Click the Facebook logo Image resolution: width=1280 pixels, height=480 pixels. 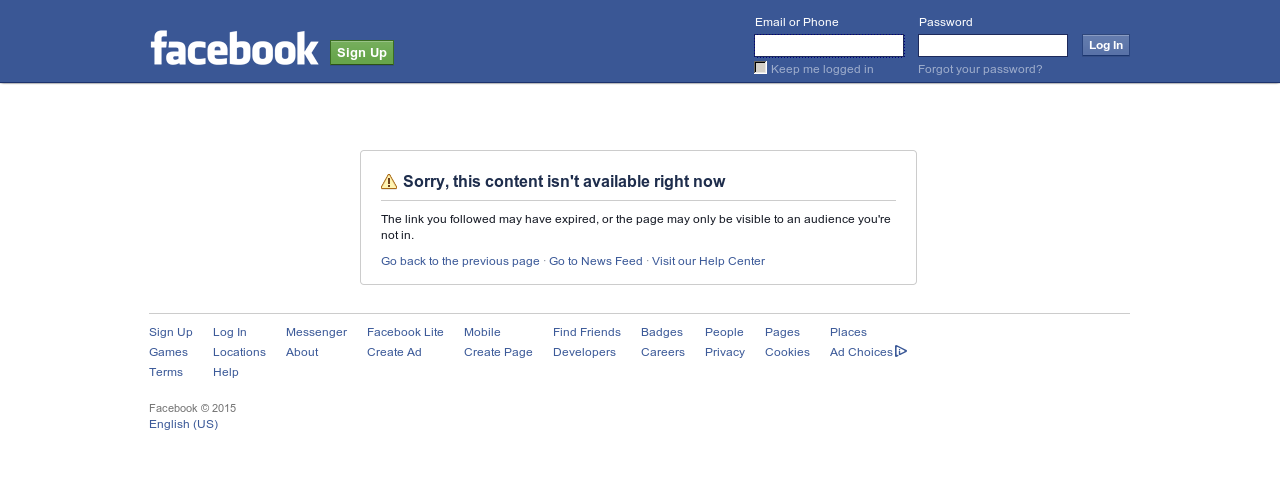coord(234,48)
